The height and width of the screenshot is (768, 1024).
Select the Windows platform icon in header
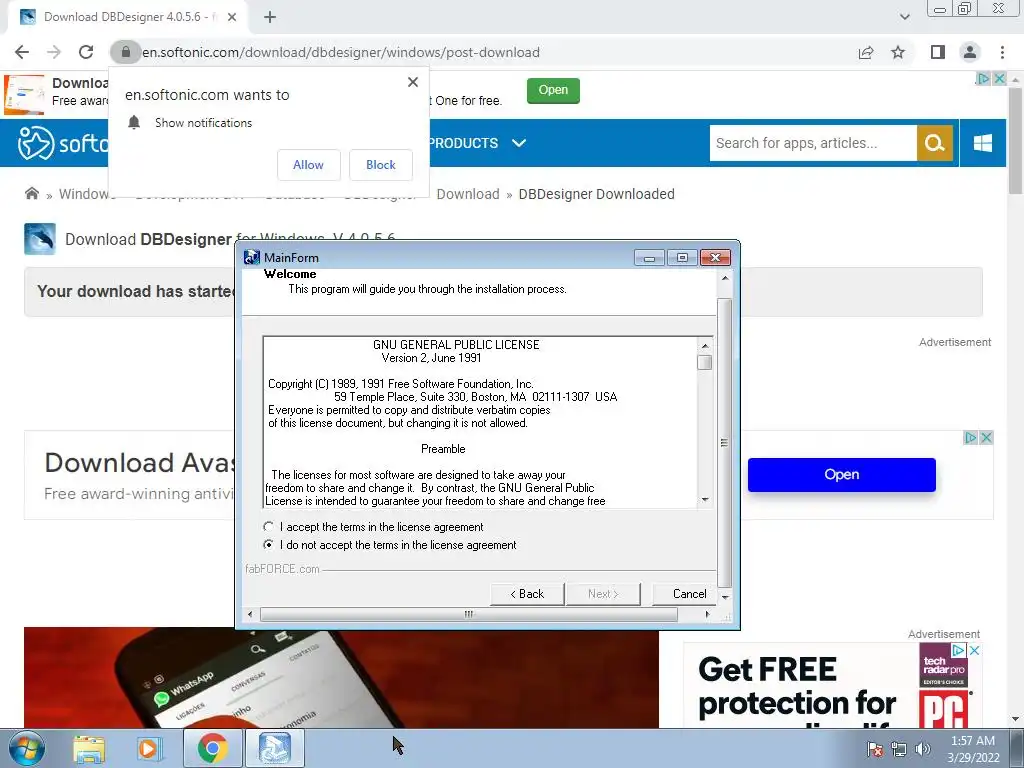coord(983,143)
